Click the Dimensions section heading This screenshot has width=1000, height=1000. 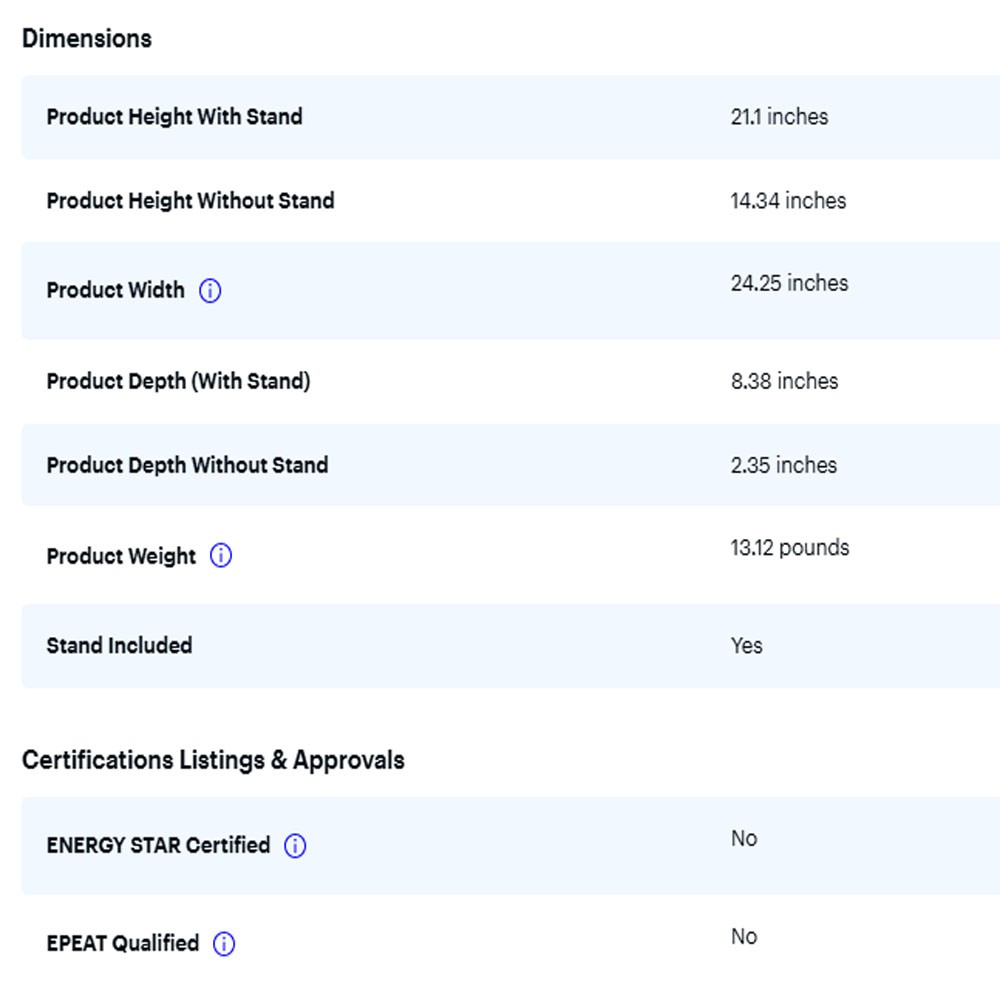[87, 39]
